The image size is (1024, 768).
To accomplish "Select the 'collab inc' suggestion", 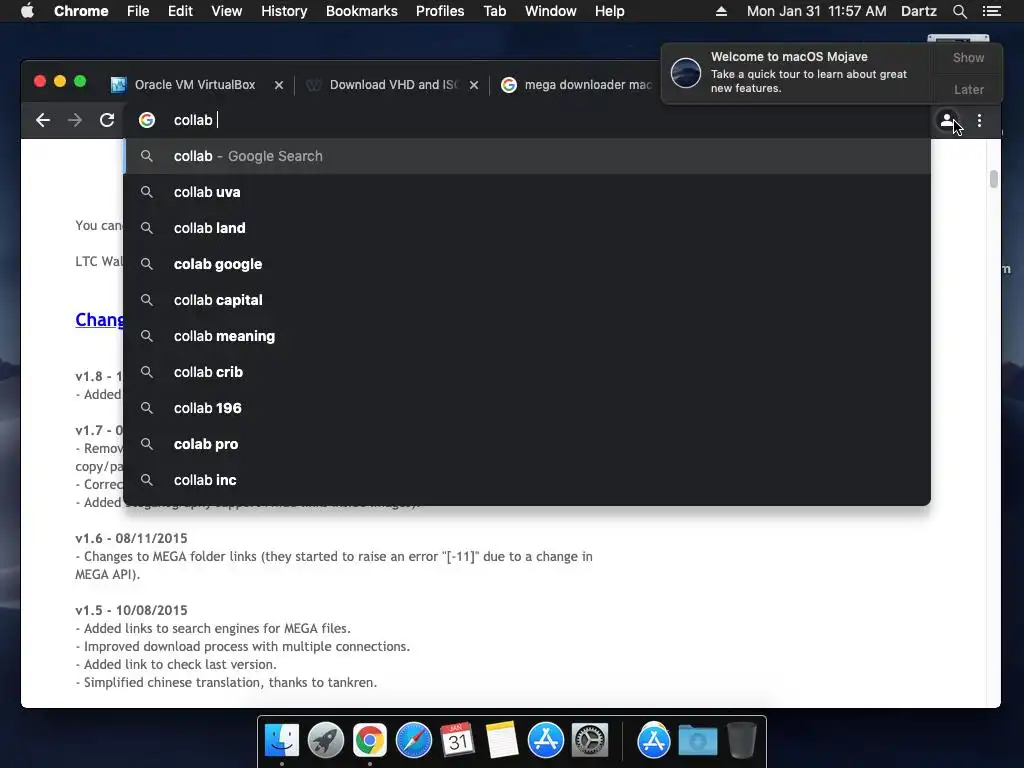I will 527,479.
